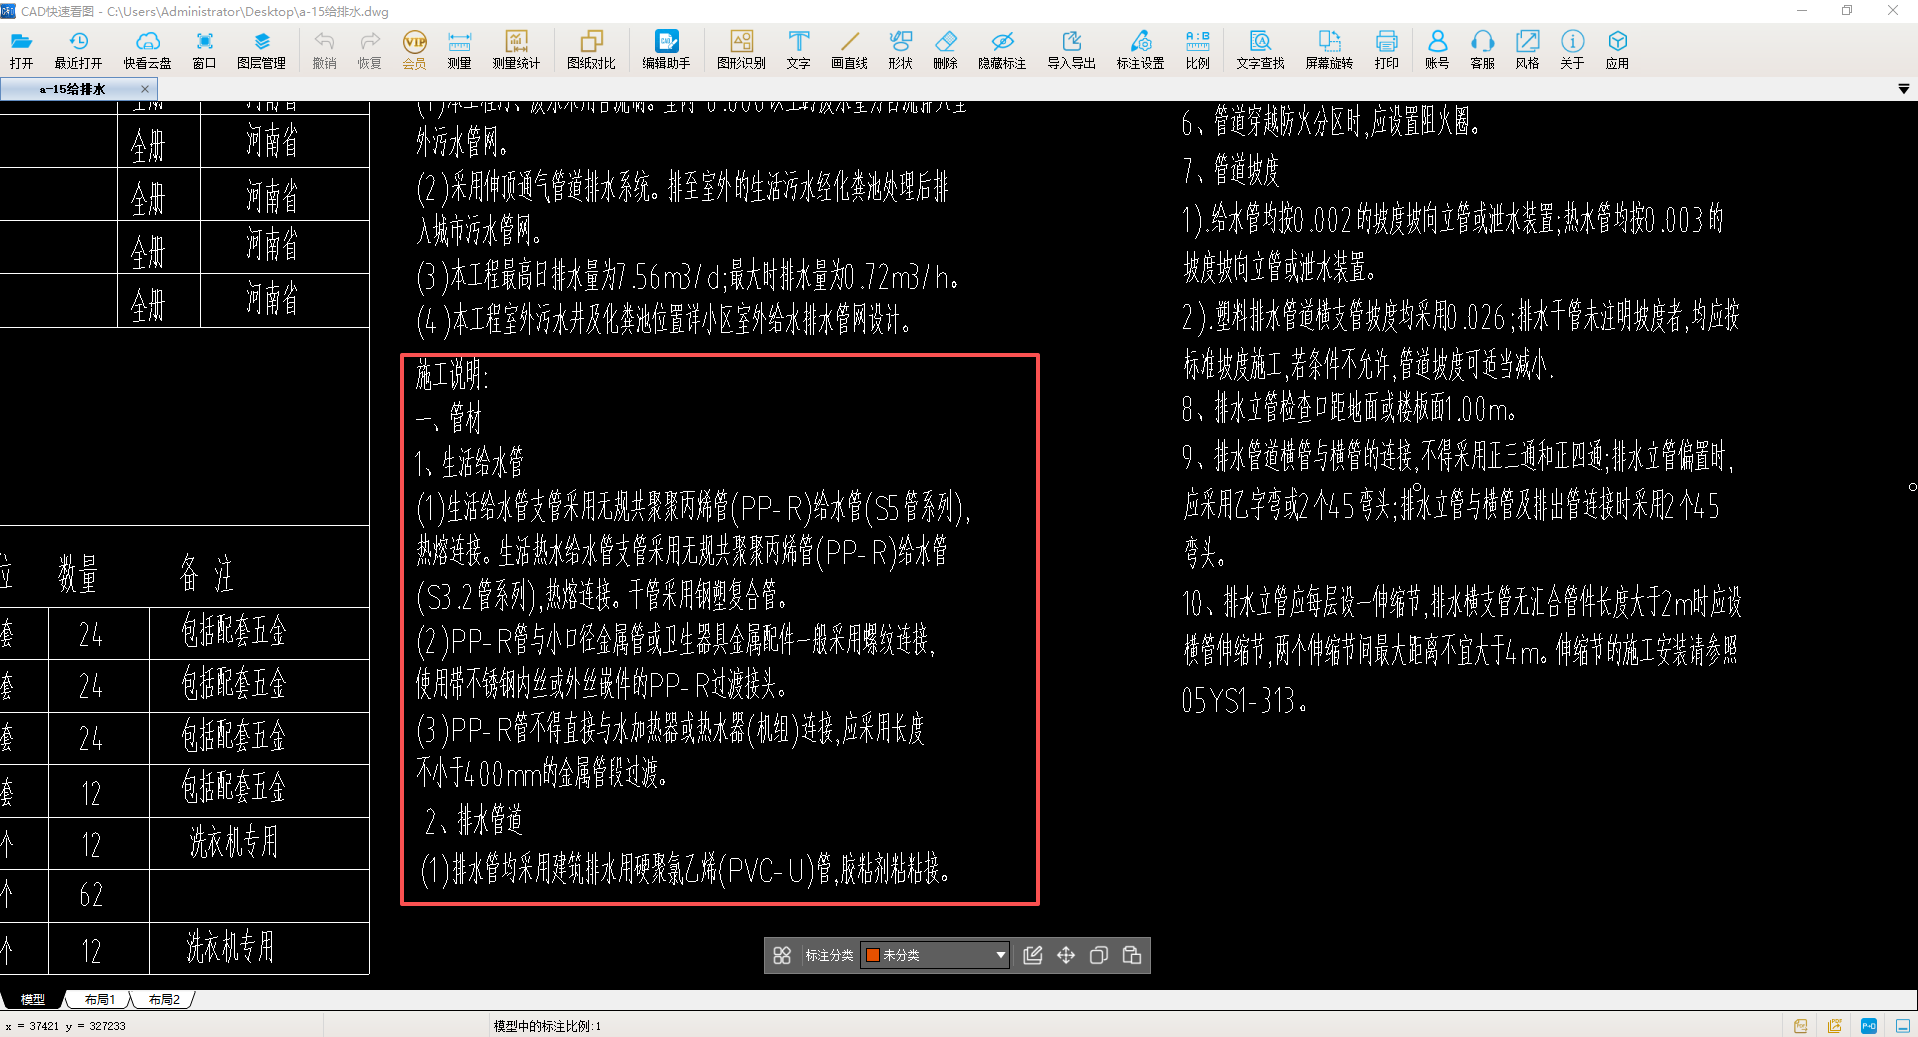The image size is (1918, 1037).
Task: Click the bottom panel toggle status icon
Action: click(1903, 1026)
